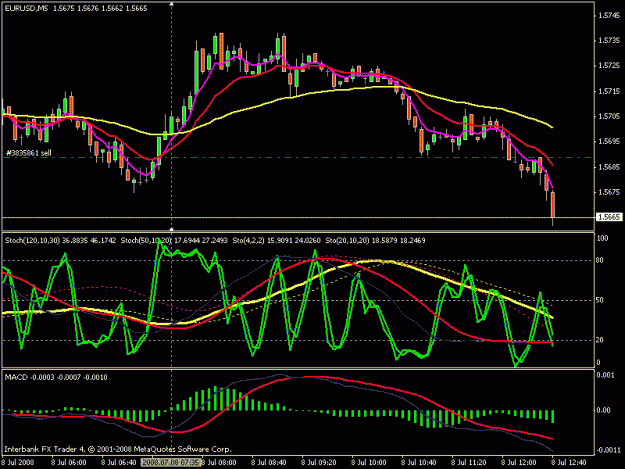Click the 8 Jul 09:20 time label

(318, 463)
